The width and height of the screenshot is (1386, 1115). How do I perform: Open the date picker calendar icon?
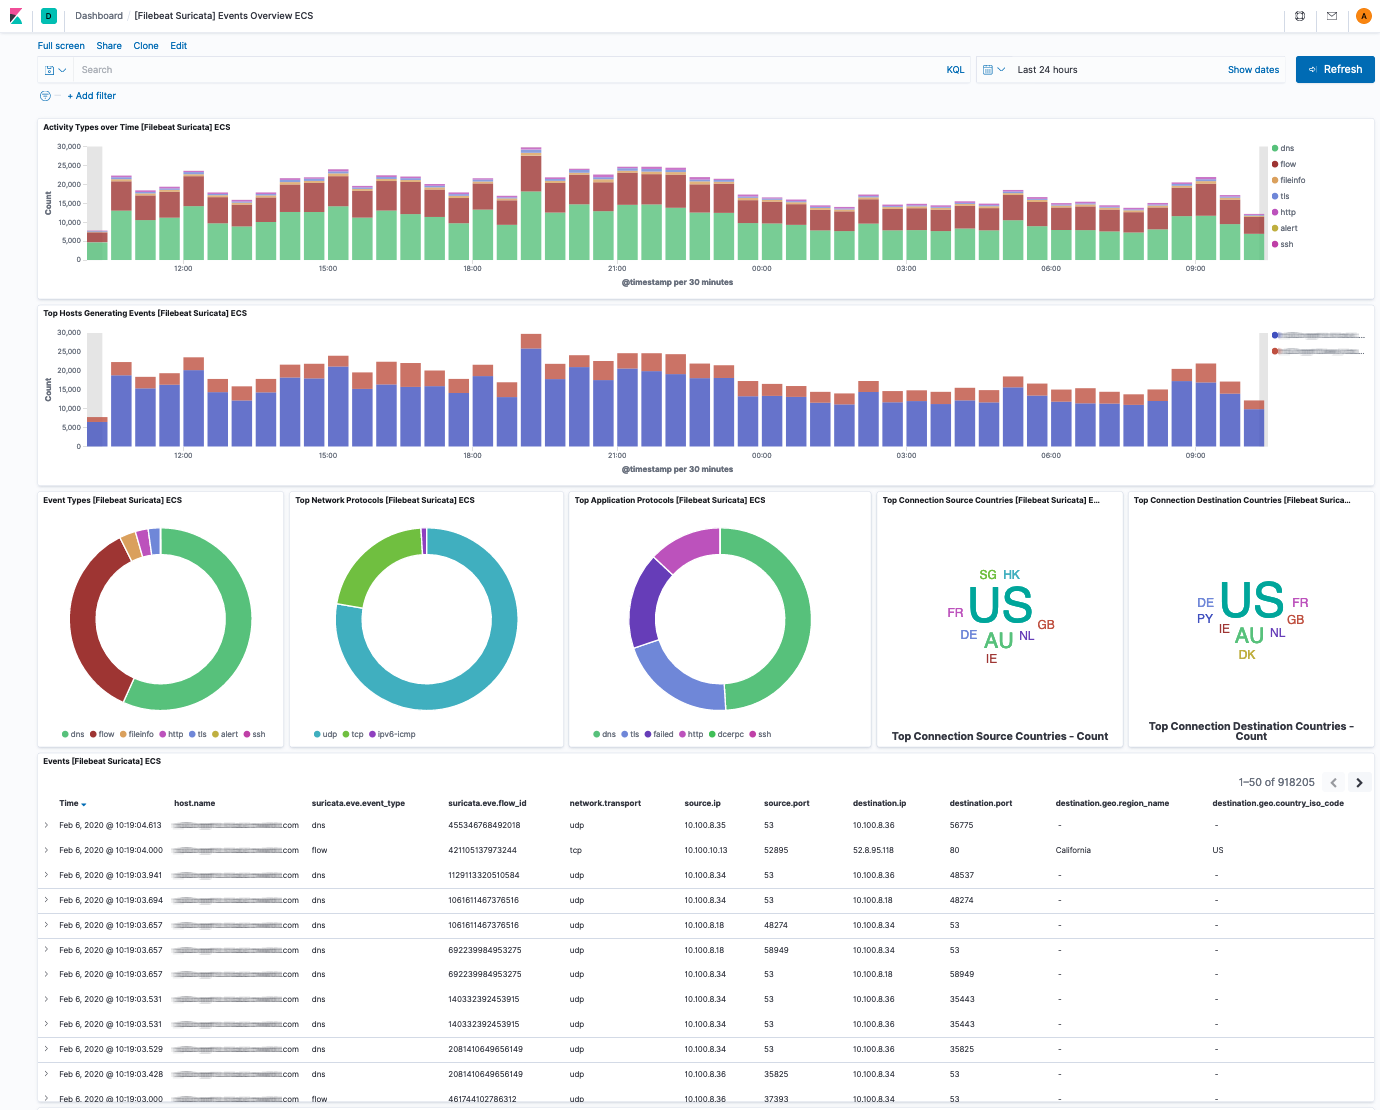point(988,69)
